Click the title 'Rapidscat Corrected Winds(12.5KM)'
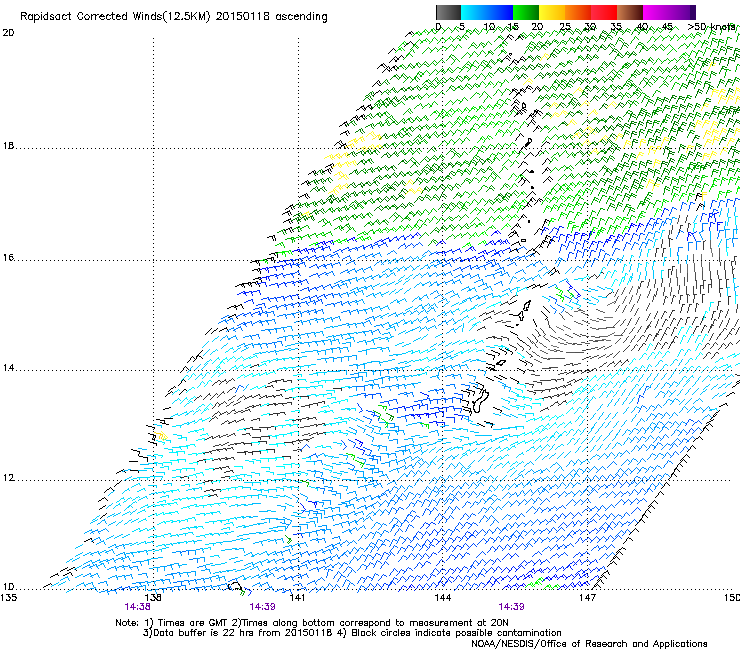 click(x=115, y=17)
